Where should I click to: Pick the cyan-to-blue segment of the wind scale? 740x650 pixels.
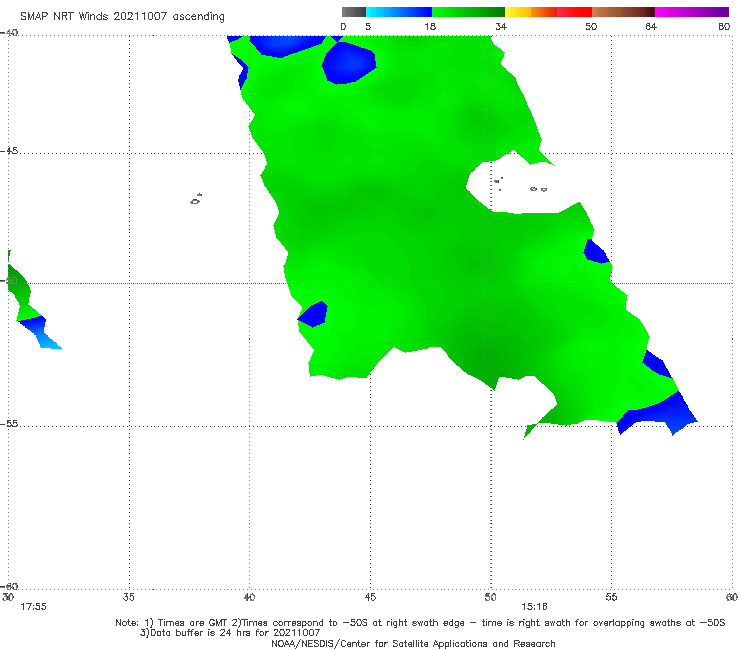(x=399, y=12)
